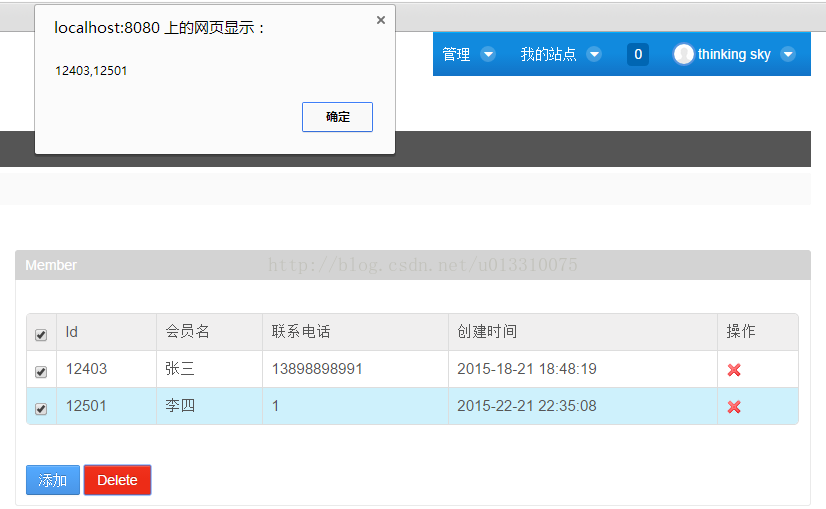Open the thinking sky account dropdown arrow
This screenshot has width=826, height=509.
pyautogui.click(x=788, y=54)
